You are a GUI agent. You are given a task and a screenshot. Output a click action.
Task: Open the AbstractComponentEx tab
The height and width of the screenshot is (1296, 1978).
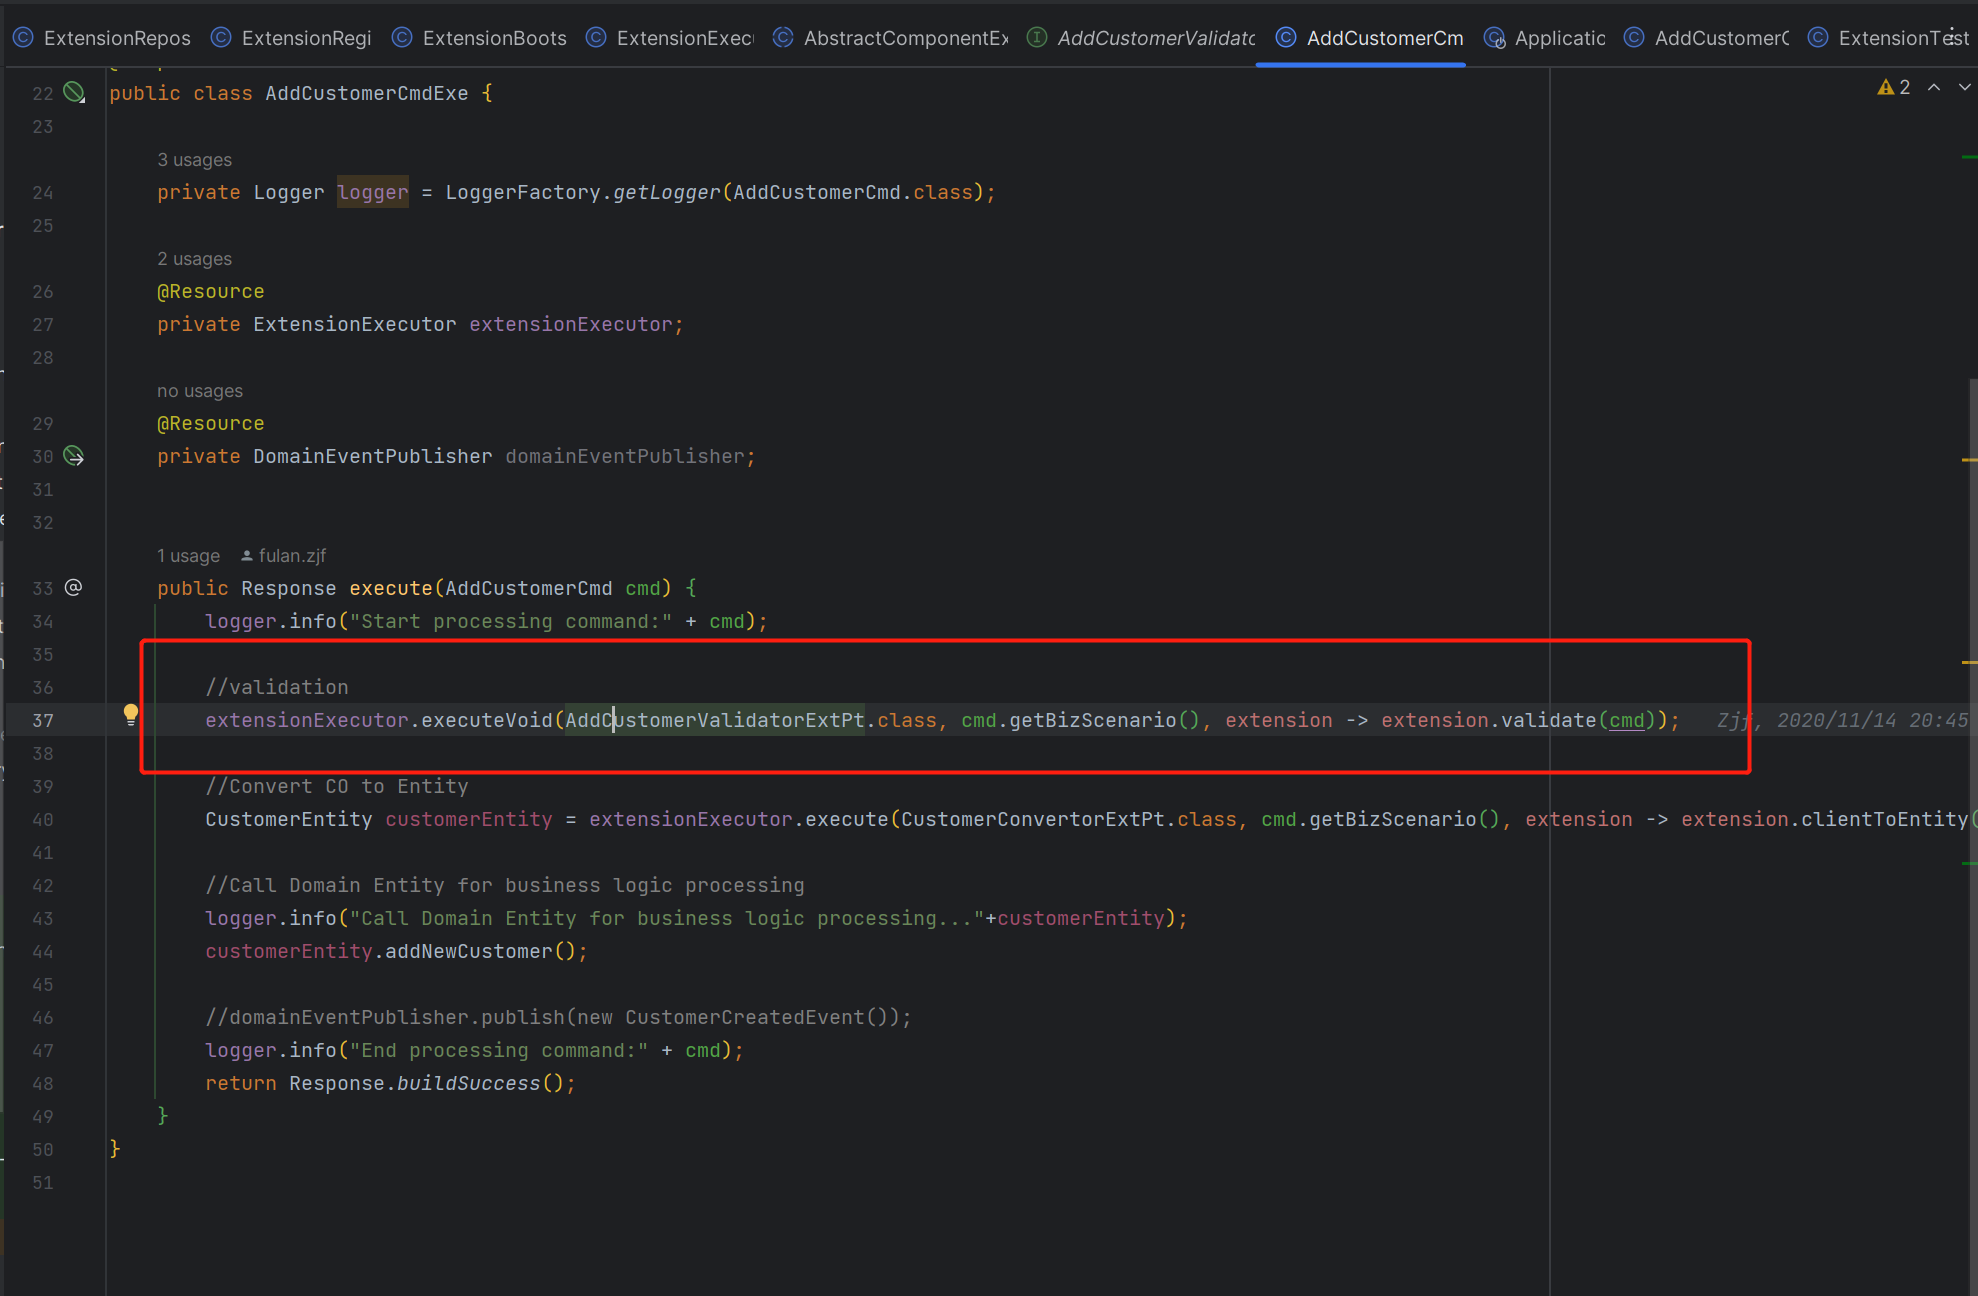[x=892, y=38]
